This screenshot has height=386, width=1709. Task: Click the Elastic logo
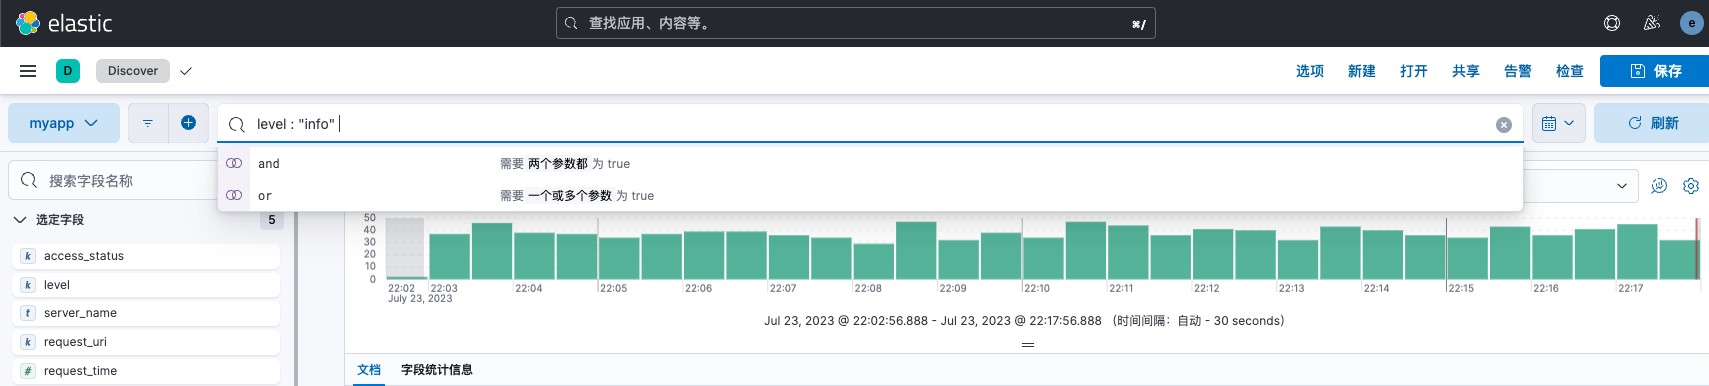(x=64, y=23)
